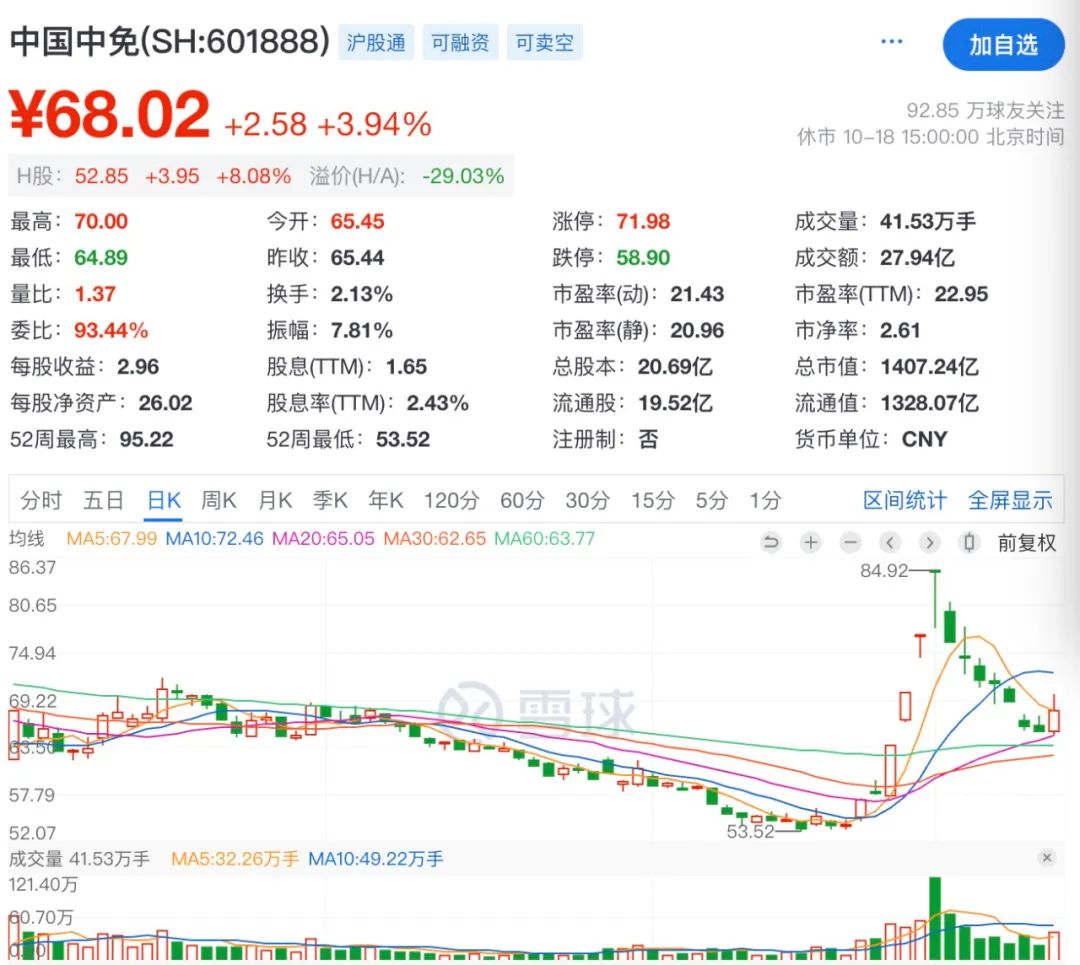The width and height of the screenshot is (1080, 965).
Task: Select the 月K tab
Action: tap(275, 500)
